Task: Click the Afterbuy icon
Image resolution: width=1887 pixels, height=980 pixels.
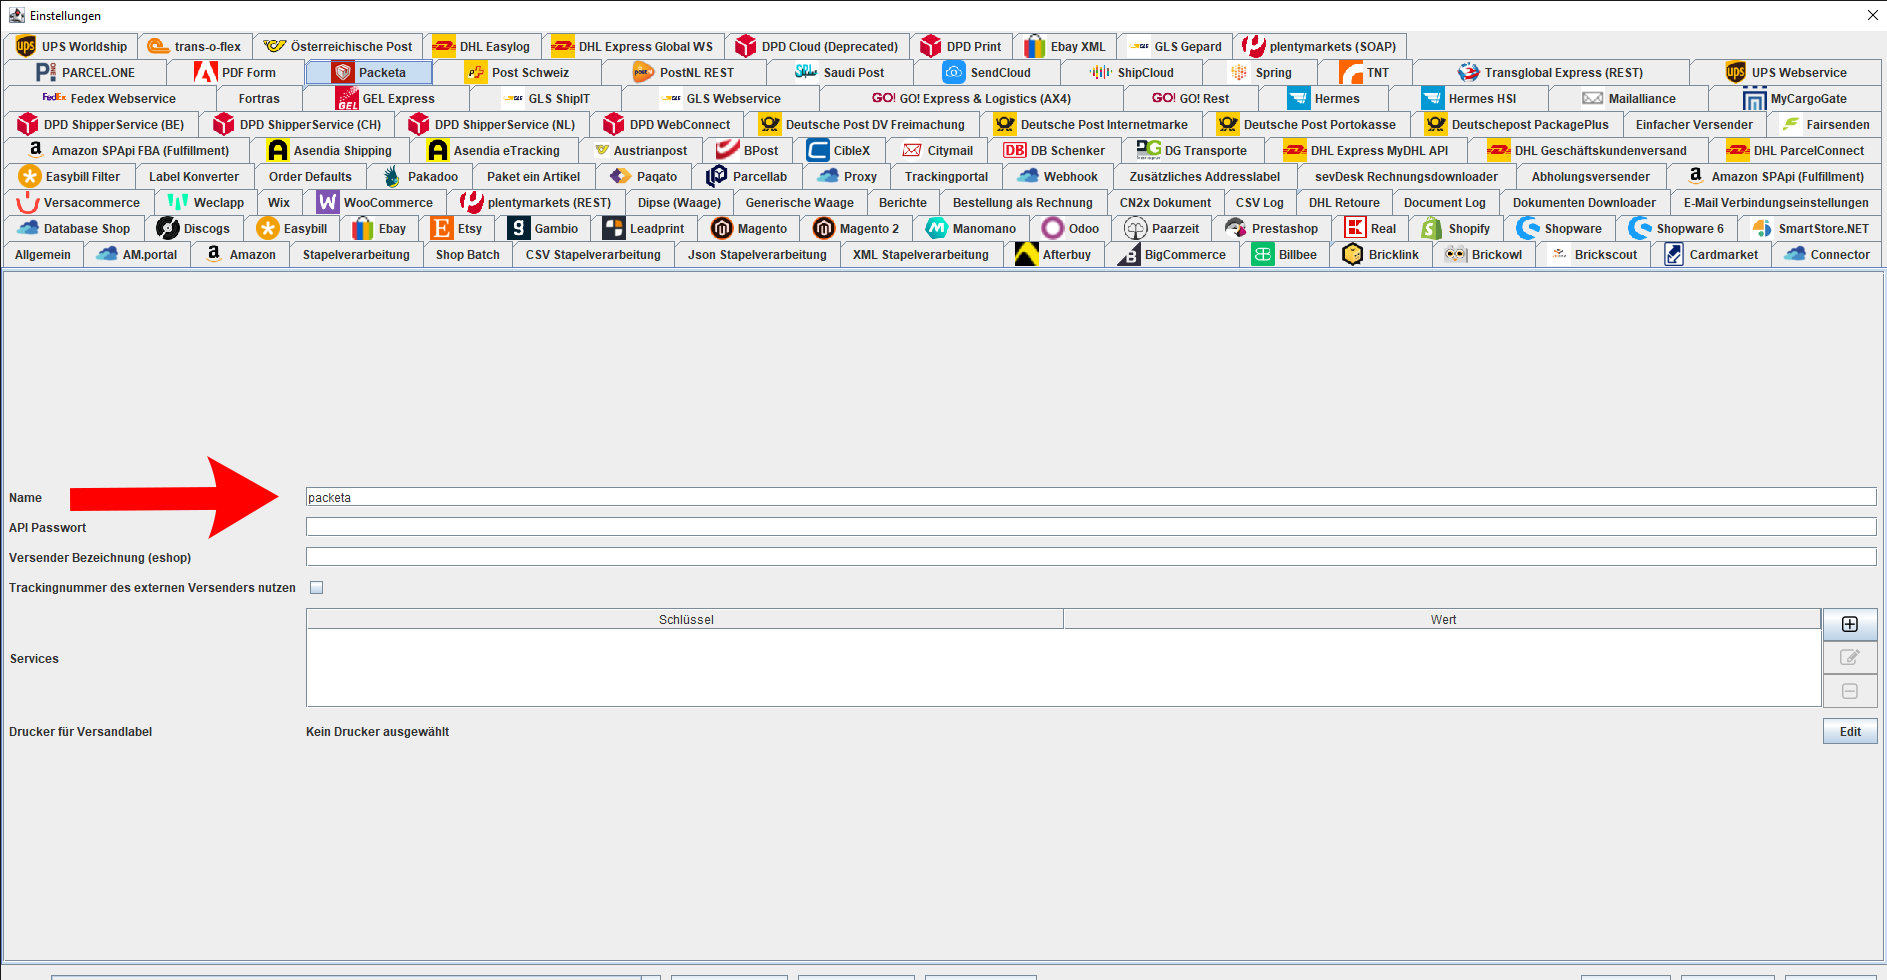Action: [x=1026, y=254]
